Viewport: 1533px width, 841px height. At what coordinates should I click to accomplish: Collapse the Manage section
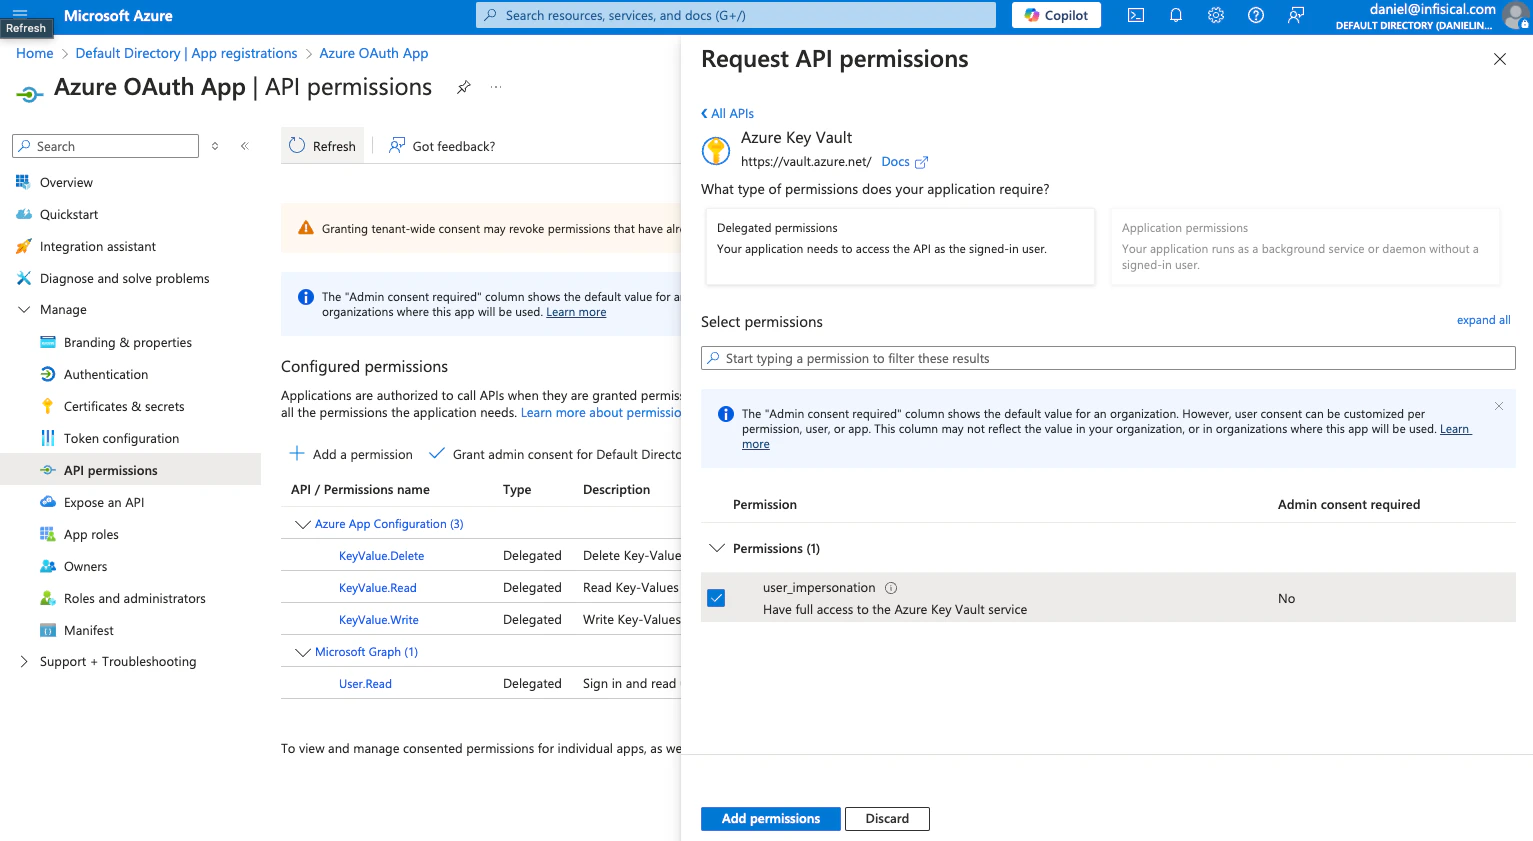[24, 310]
